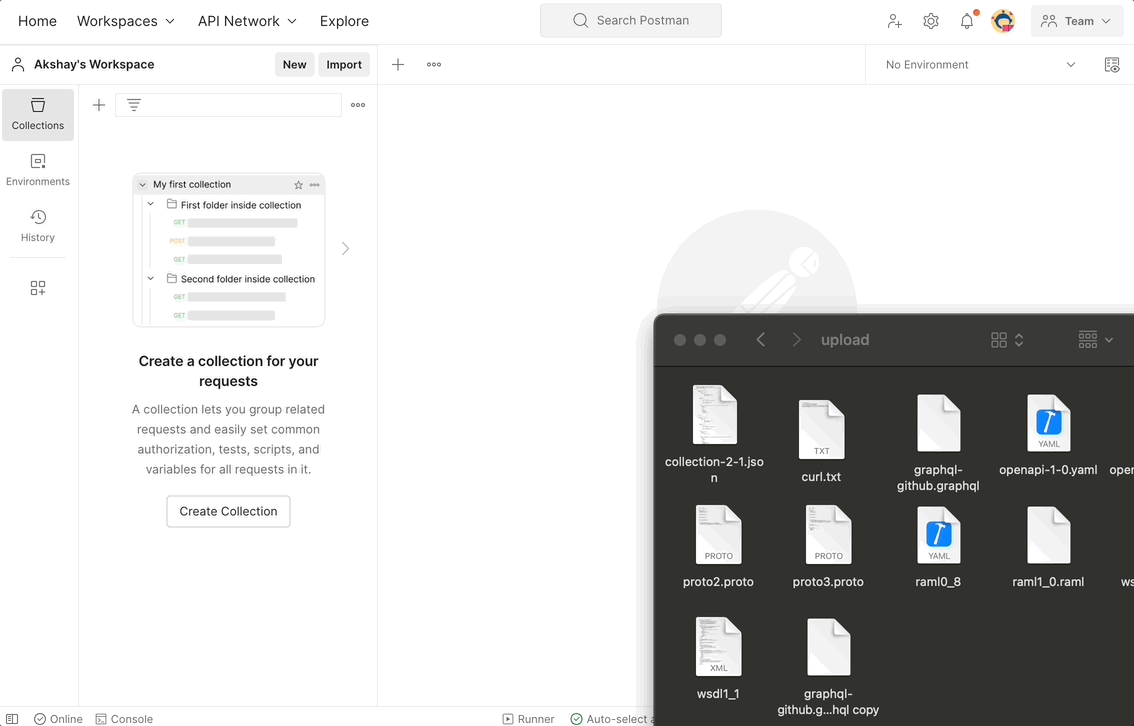1134x726 pixels.
Task: Open the environment quick look icon
Action: click(1112, 64)
